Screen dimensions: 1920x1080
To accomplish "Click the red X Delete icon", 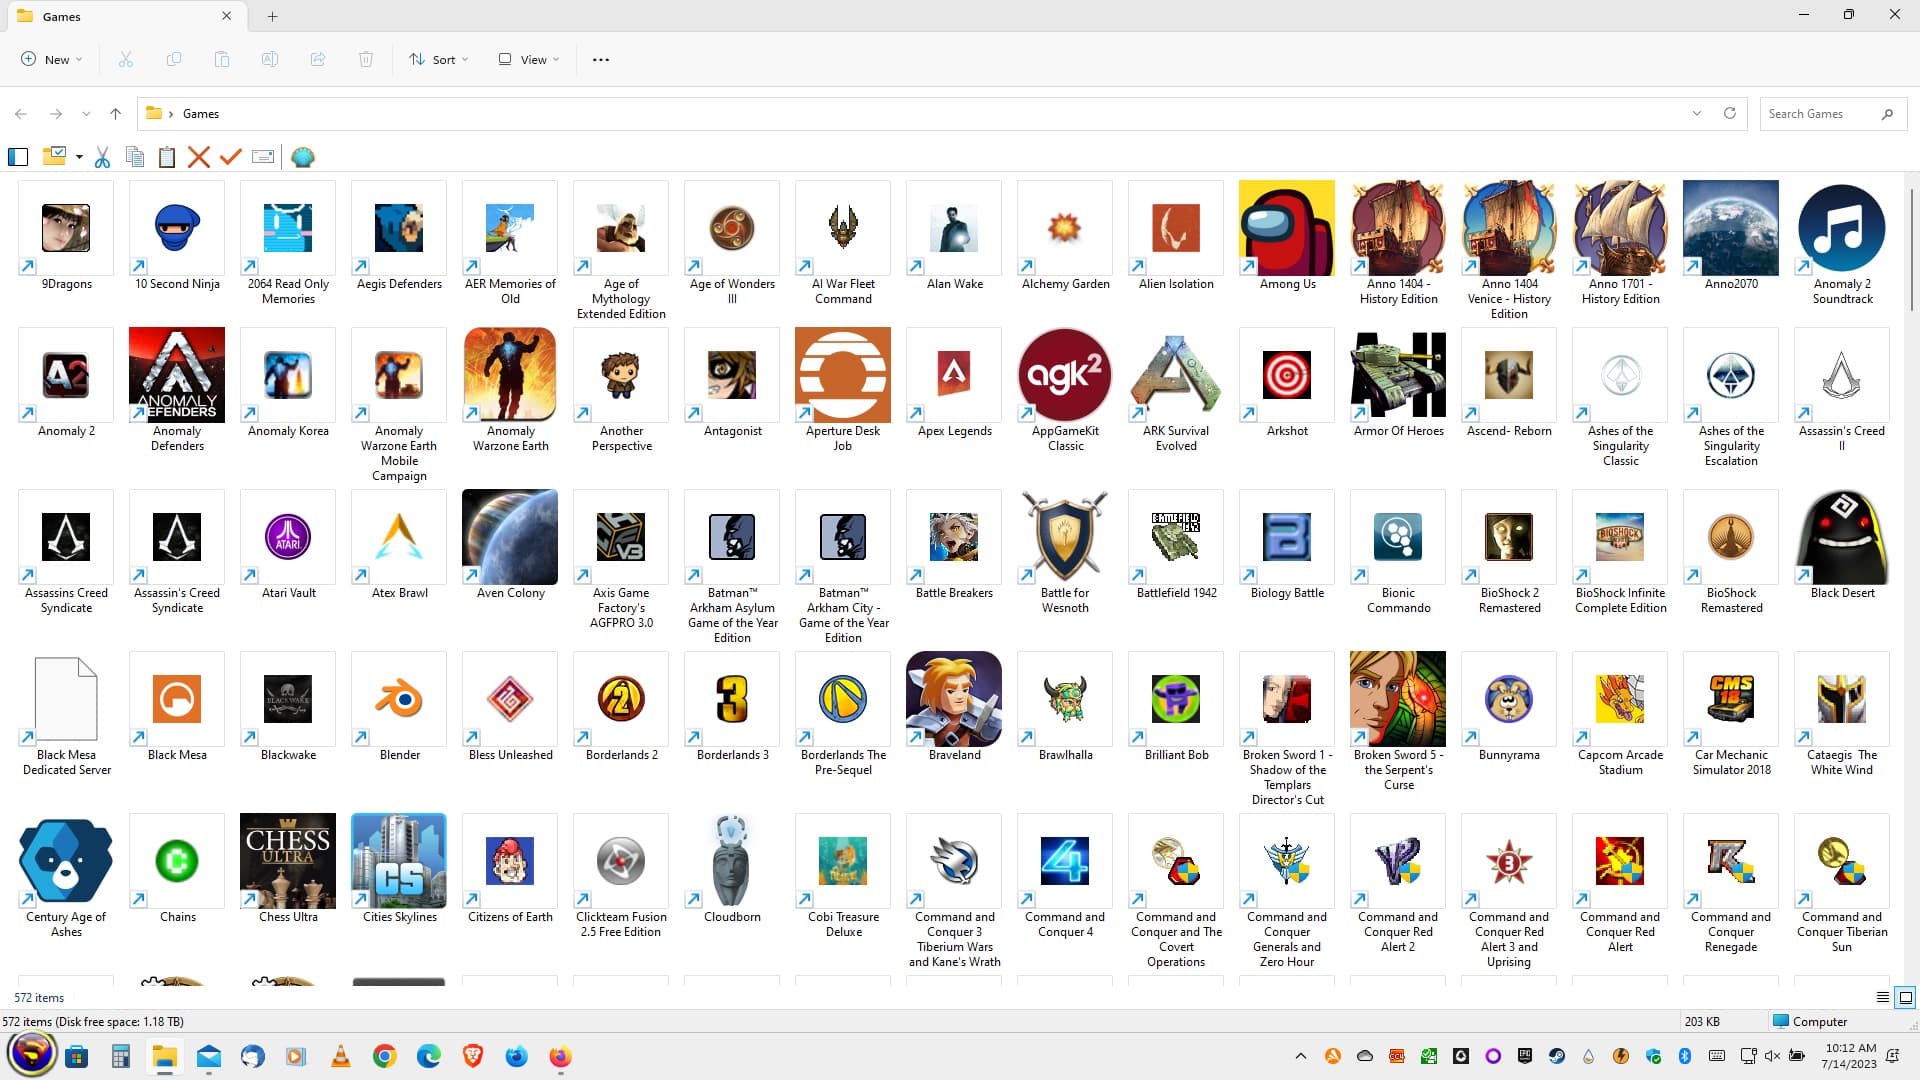I will (199, 157).
